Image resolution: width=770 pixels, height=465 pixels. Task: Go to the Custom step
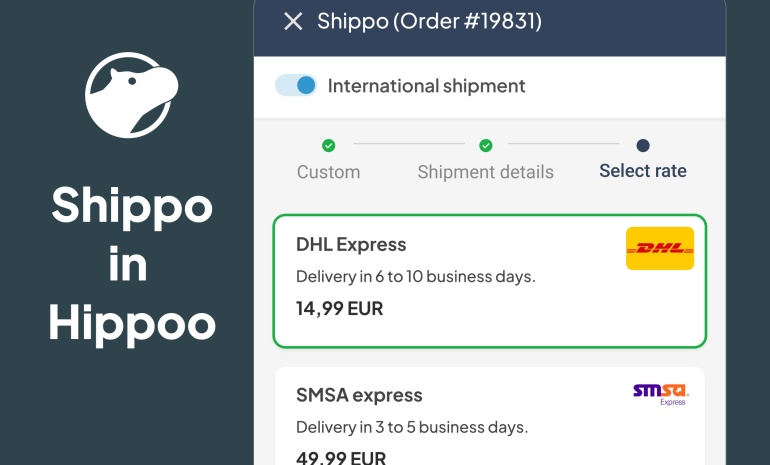(x=329, y=172)
